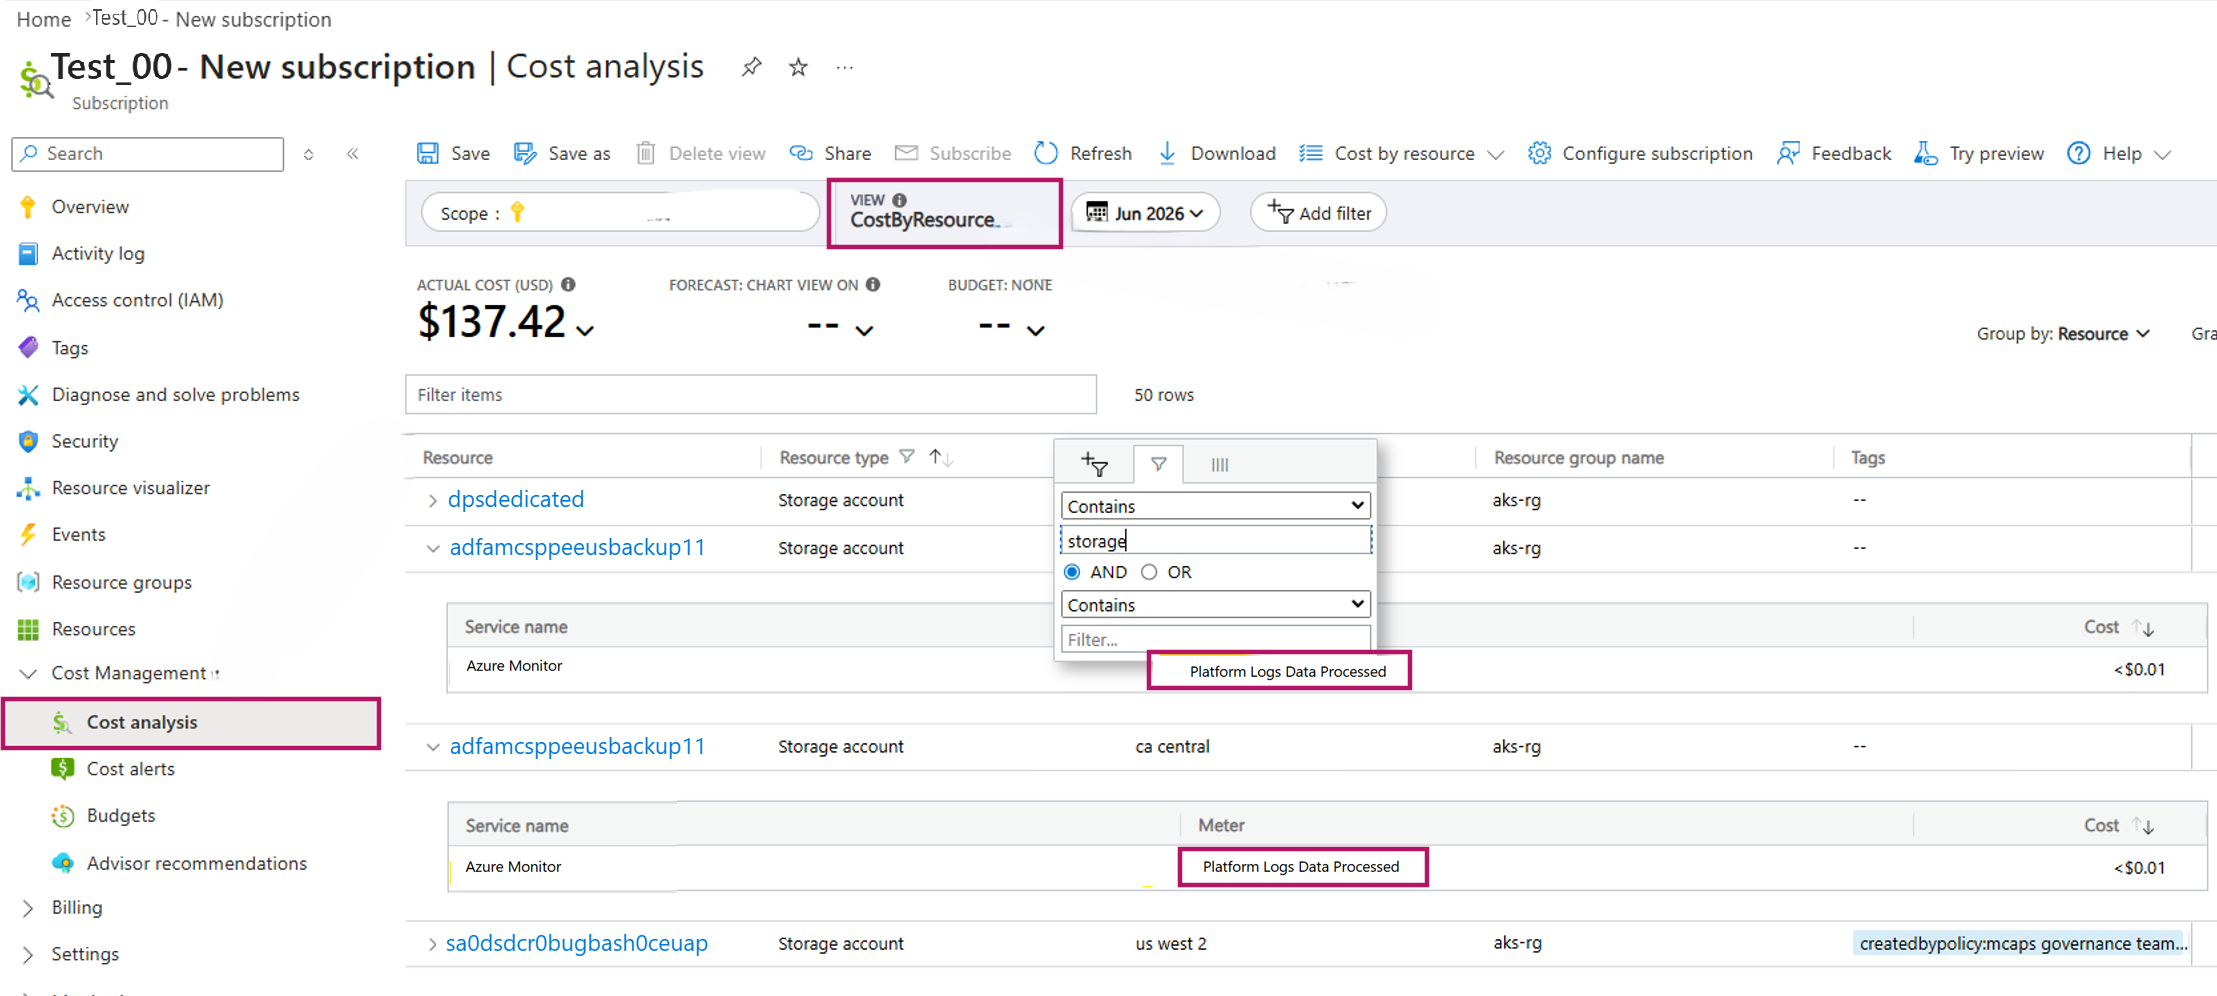
Task: Pin the Cost analysis view
Action: (751, 67)
